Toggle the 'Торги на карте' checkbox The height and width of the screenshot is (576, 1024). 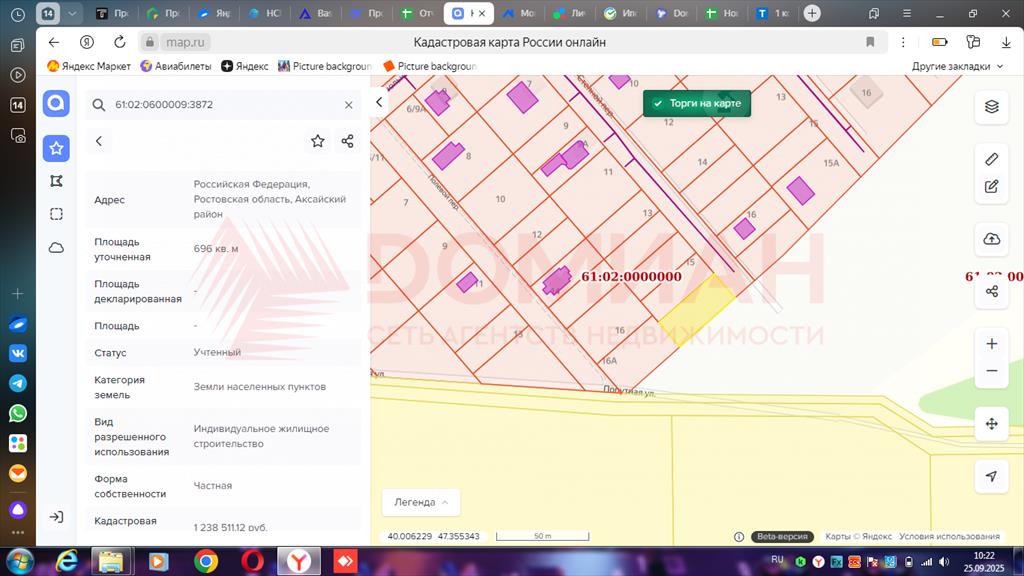tap(658, 103)
